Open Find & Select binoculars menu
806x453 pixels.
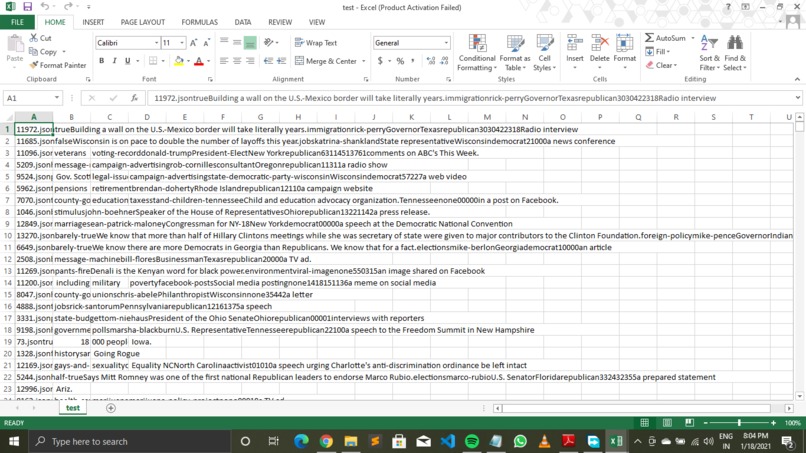[735, 53]
